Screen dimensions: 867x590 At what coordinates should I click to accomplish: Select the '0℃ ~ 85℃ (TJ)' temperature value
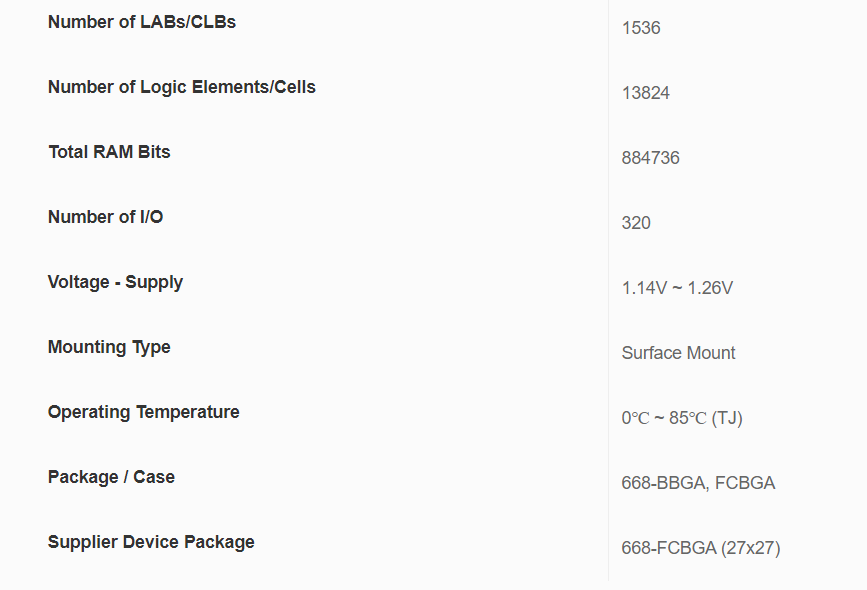(681, 418)
